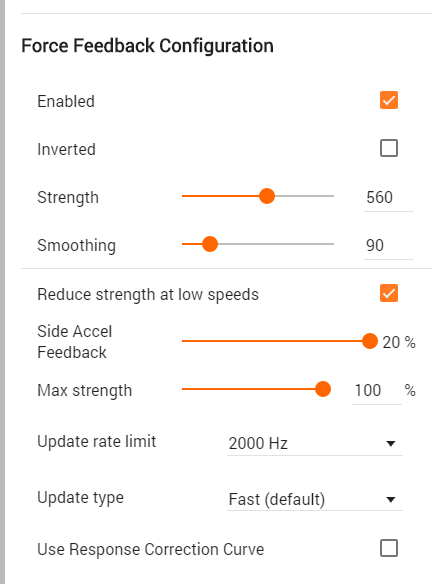
Task: Open the Update type dropdown
Action: click(315, 499)
